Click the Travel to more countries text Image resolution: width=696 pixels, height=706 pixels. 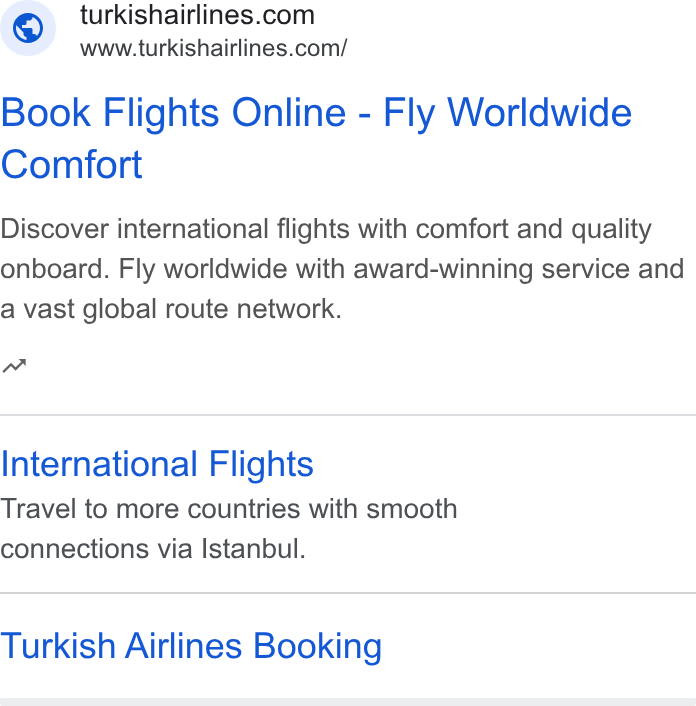229,509
